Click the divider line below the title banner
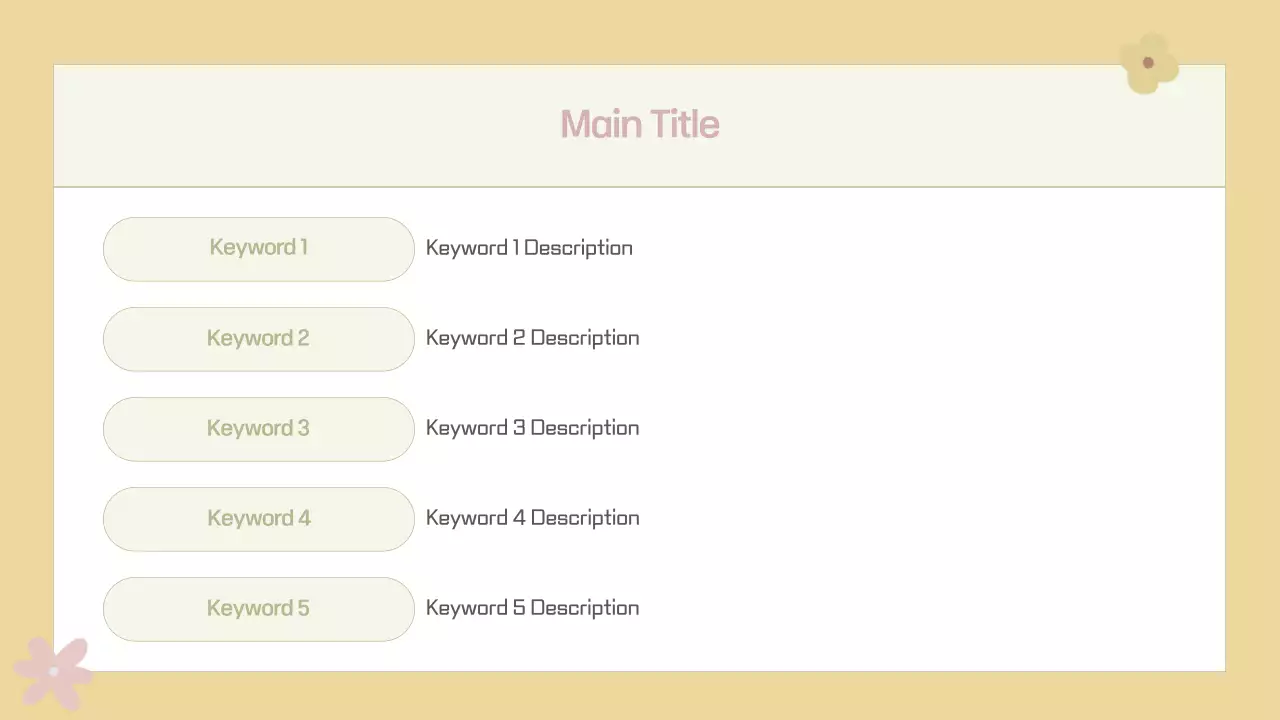The height and width of the screenshot is (720, 1280). [640, 187]
